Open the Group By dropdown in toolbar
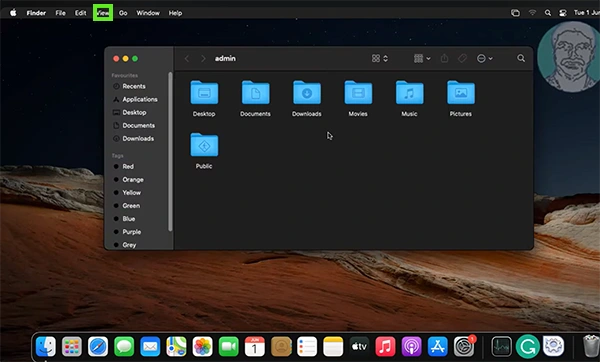 coord(422,58)
